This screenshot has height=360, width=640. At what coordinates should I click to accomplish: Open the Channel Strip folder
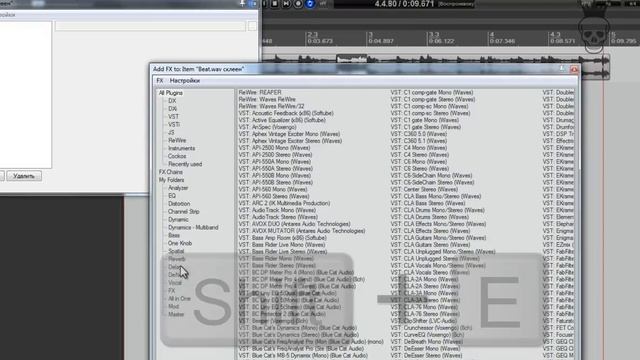pos(184,211)
